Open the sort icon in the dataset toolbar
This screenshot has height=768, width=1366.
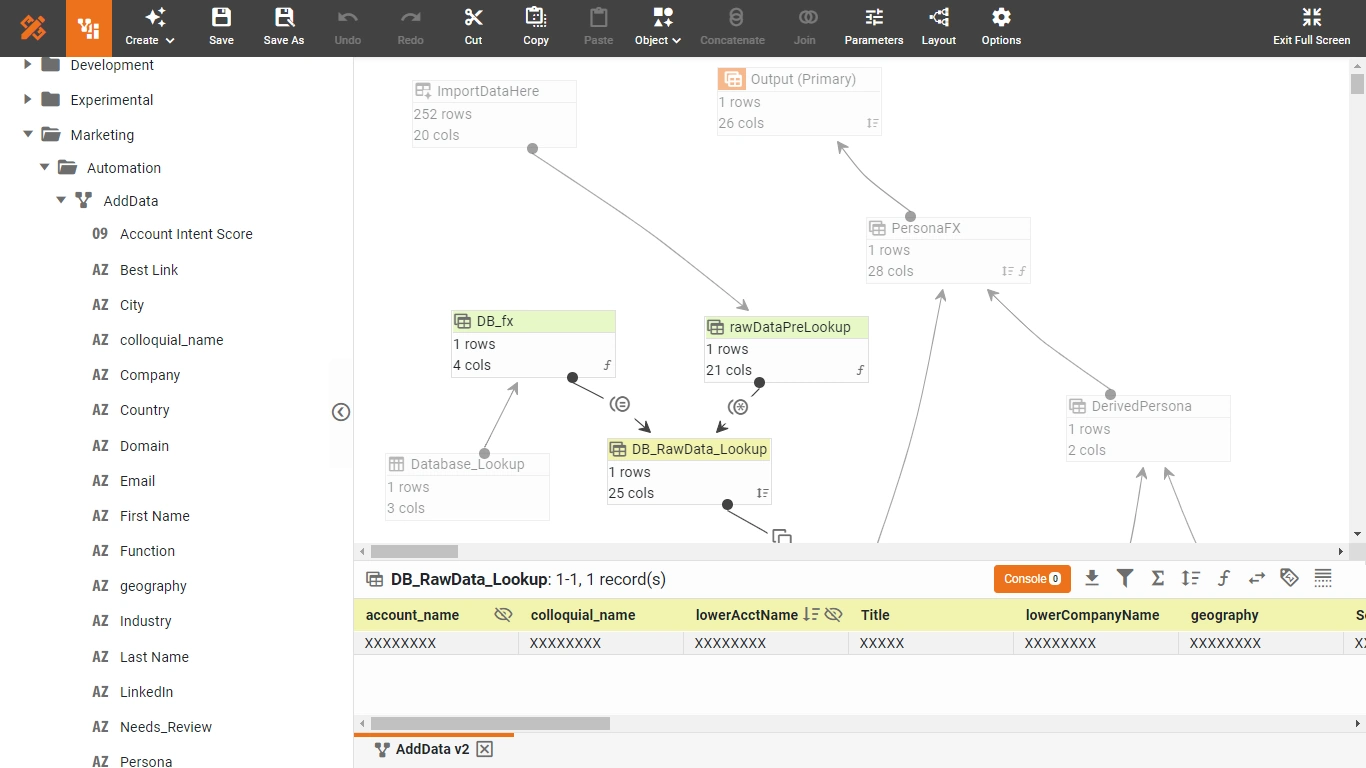pyautogui.click(x=1190, y=578)
